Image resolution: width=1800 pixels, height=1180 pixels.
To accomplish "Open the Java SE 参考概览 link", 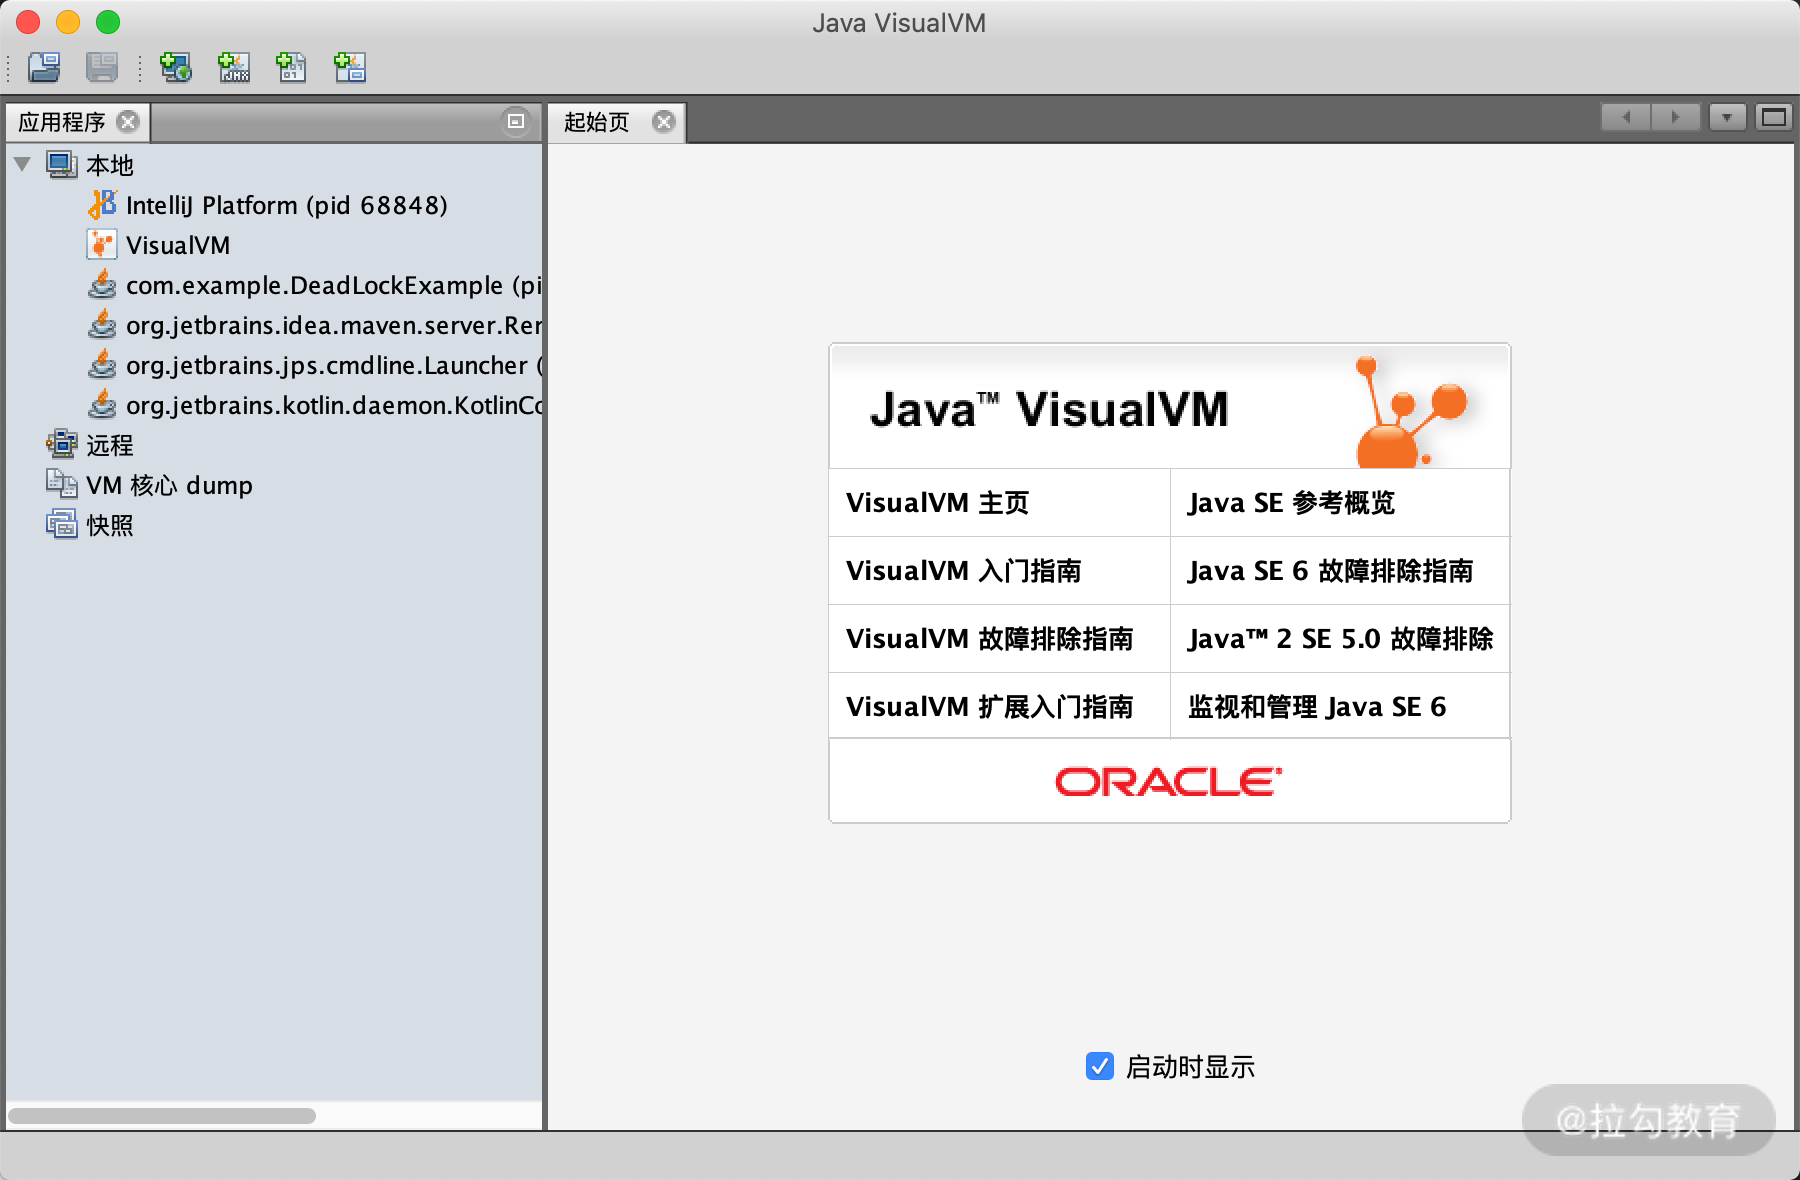I will click(1291, 503).
